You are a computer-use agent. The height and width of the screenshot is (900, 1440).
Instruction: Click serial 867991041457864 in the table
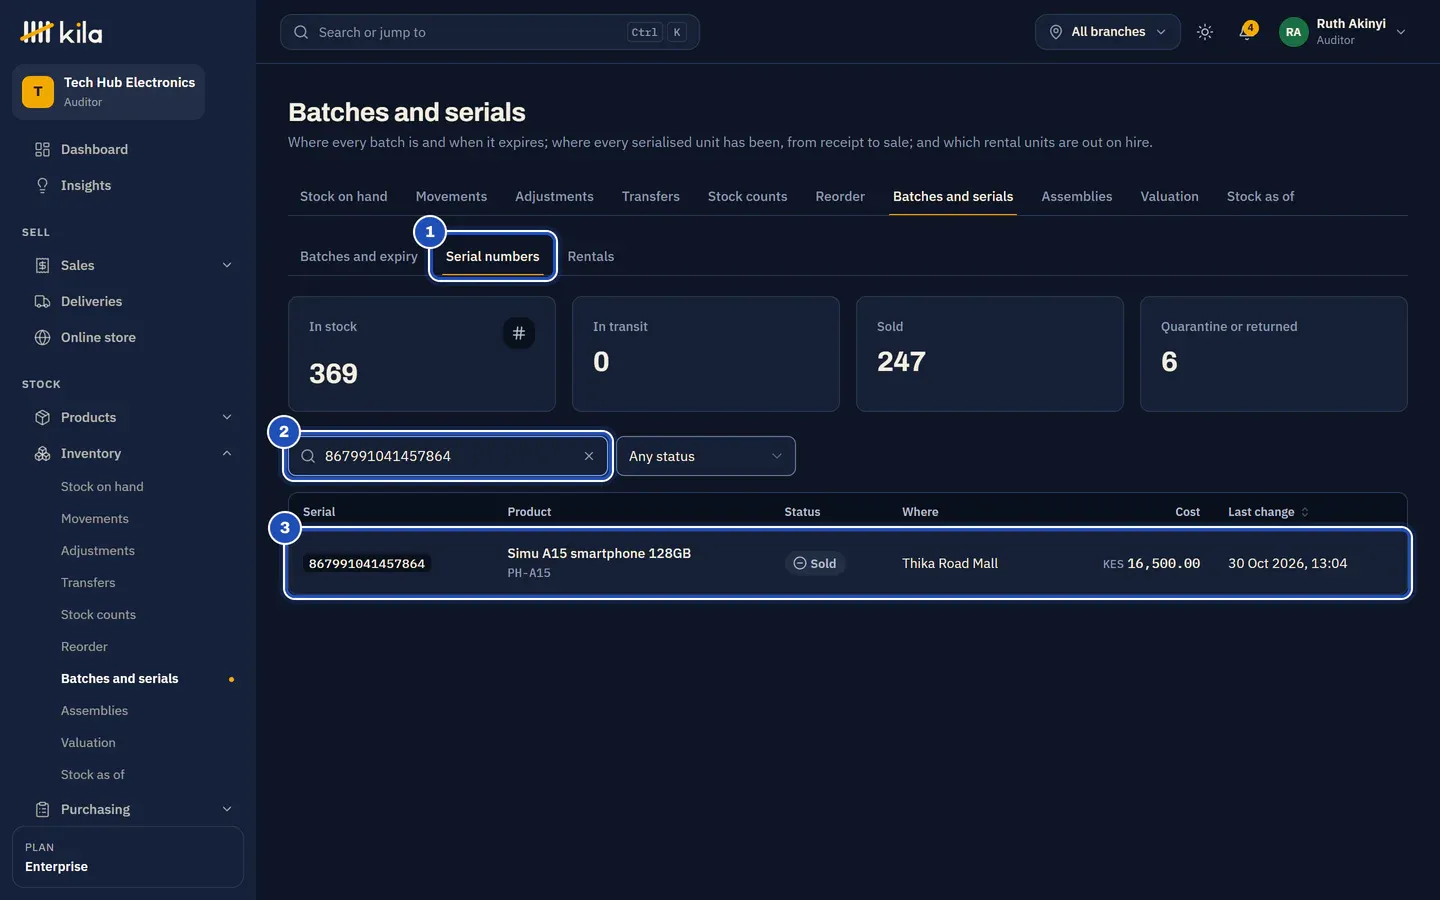point(367,564)
